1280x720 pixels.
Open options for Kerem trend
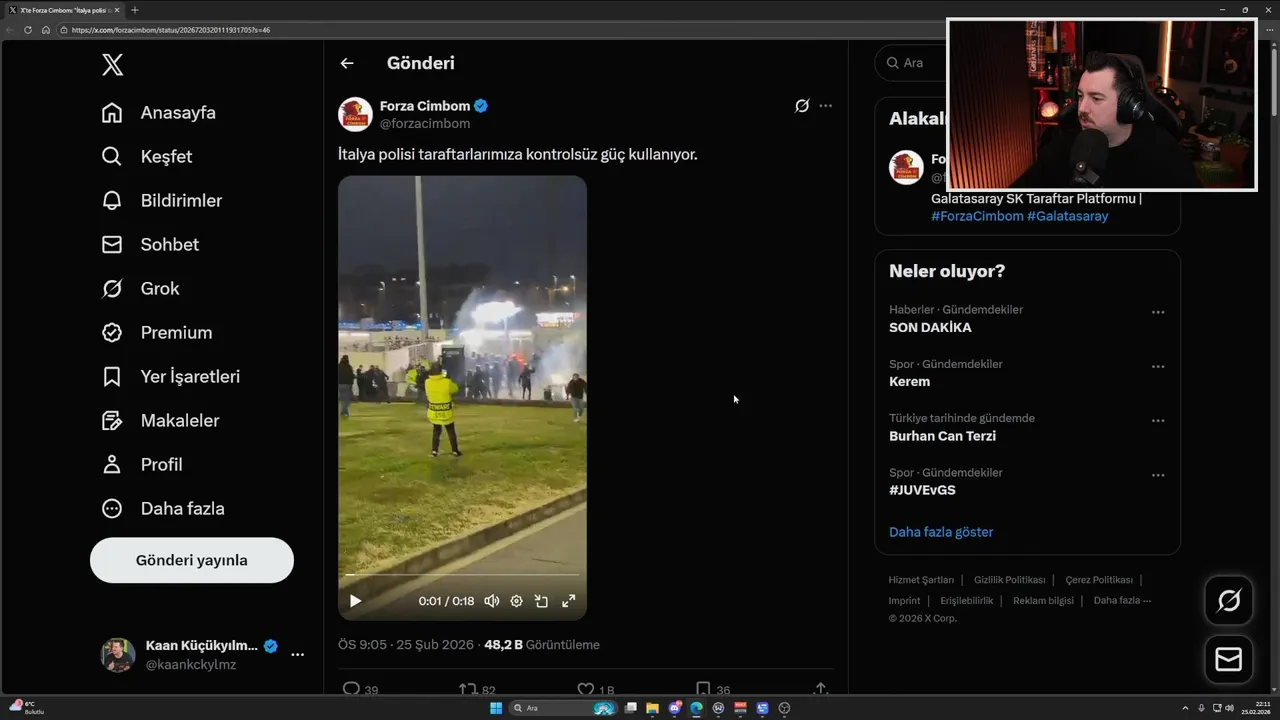tap(1158, 366)
